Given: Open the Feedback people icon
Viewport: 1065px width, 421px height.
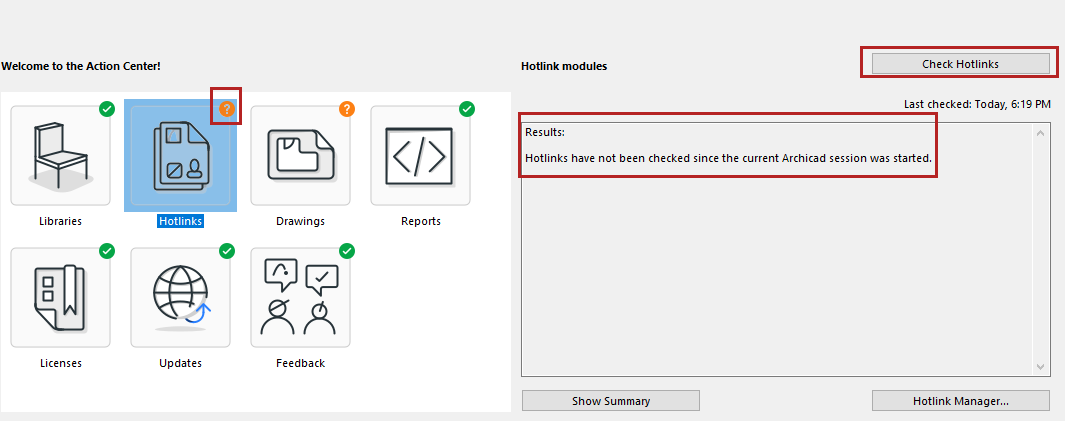Looking at the screenshot, I should (x=300, y=297).
